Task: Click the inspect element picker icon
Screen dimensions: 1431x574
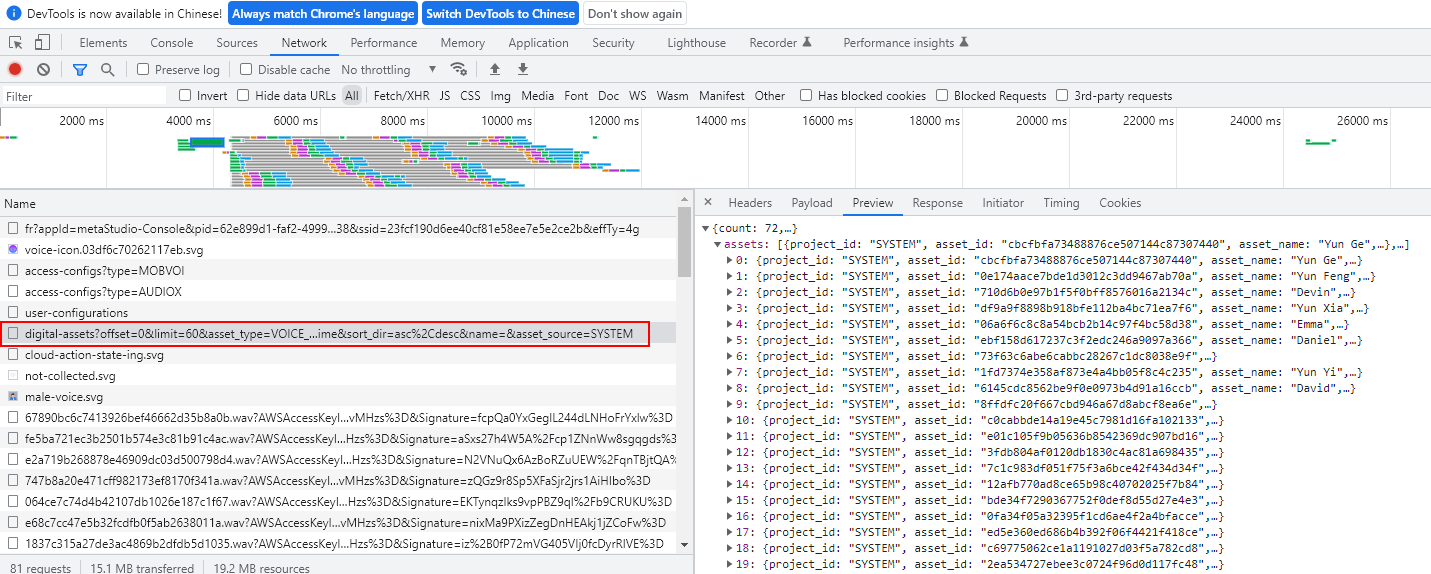Action: click(16, 43)
